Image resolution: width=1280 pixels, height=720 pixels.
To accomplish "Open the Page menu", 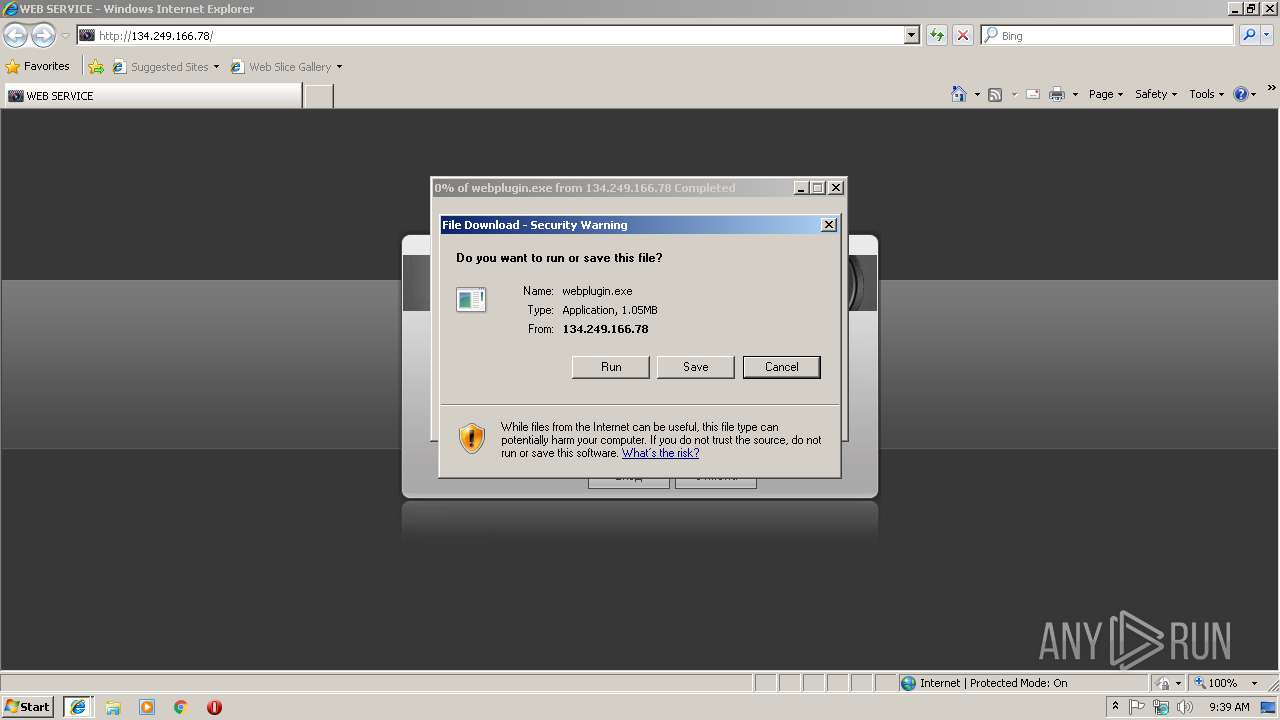I will coord(1105,94).
